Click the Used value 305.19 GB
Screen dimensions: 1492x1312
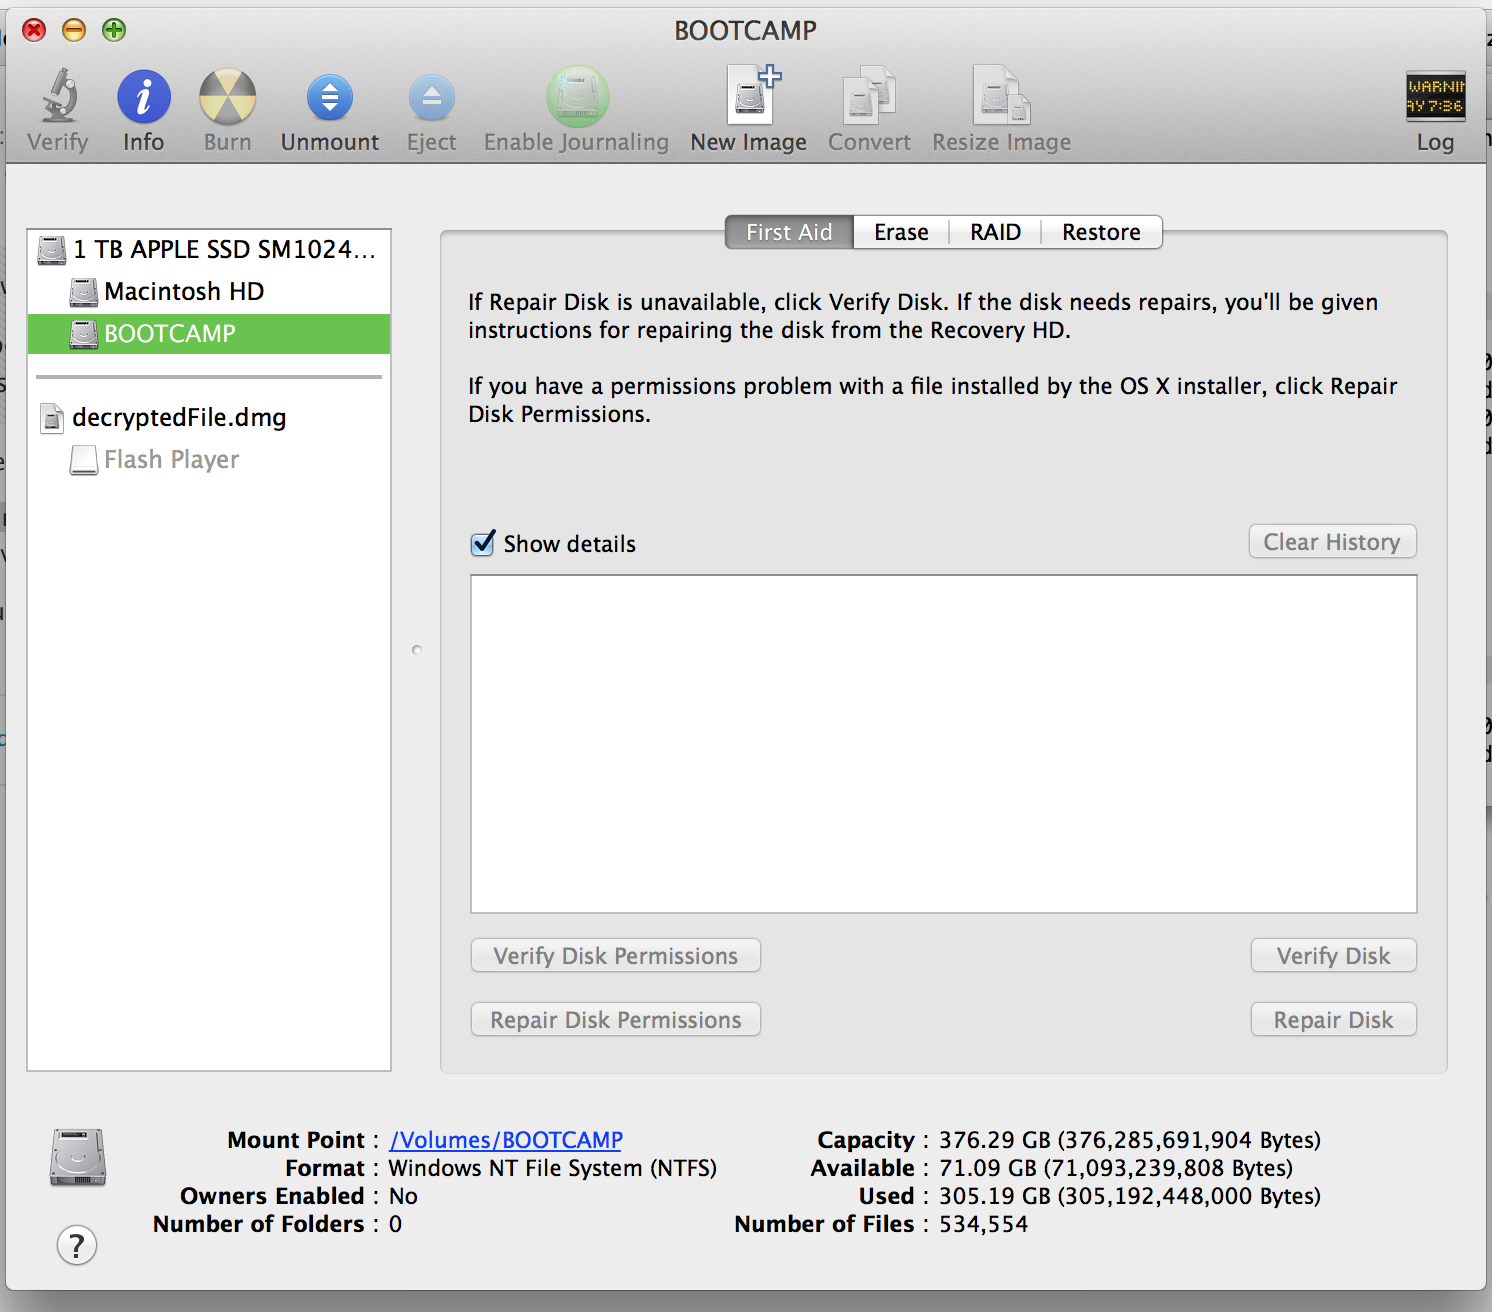[1129, 1196]
